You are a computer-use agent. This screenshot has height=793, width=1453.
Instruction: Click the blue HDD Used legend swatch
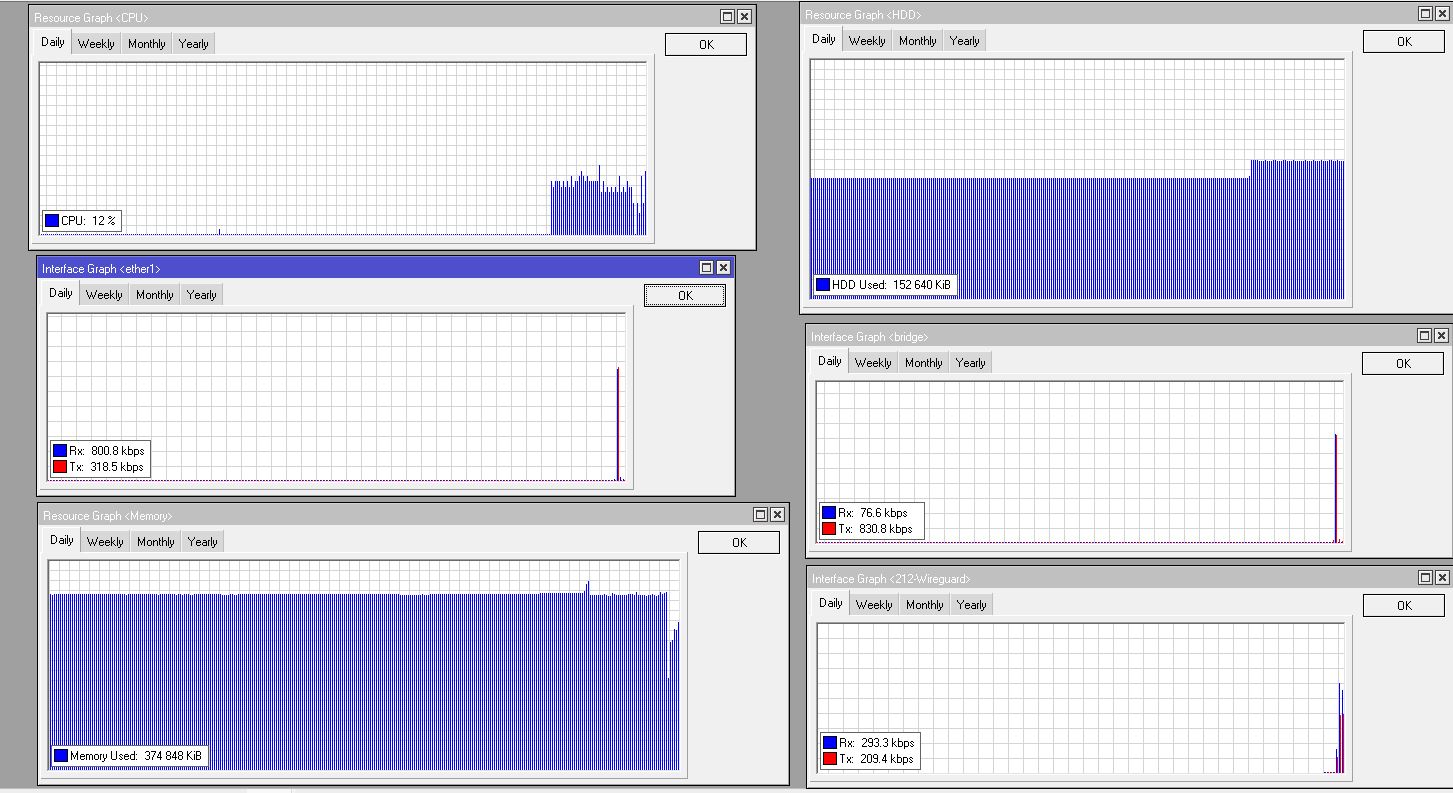pyautogui.click(x=823, y=285)
